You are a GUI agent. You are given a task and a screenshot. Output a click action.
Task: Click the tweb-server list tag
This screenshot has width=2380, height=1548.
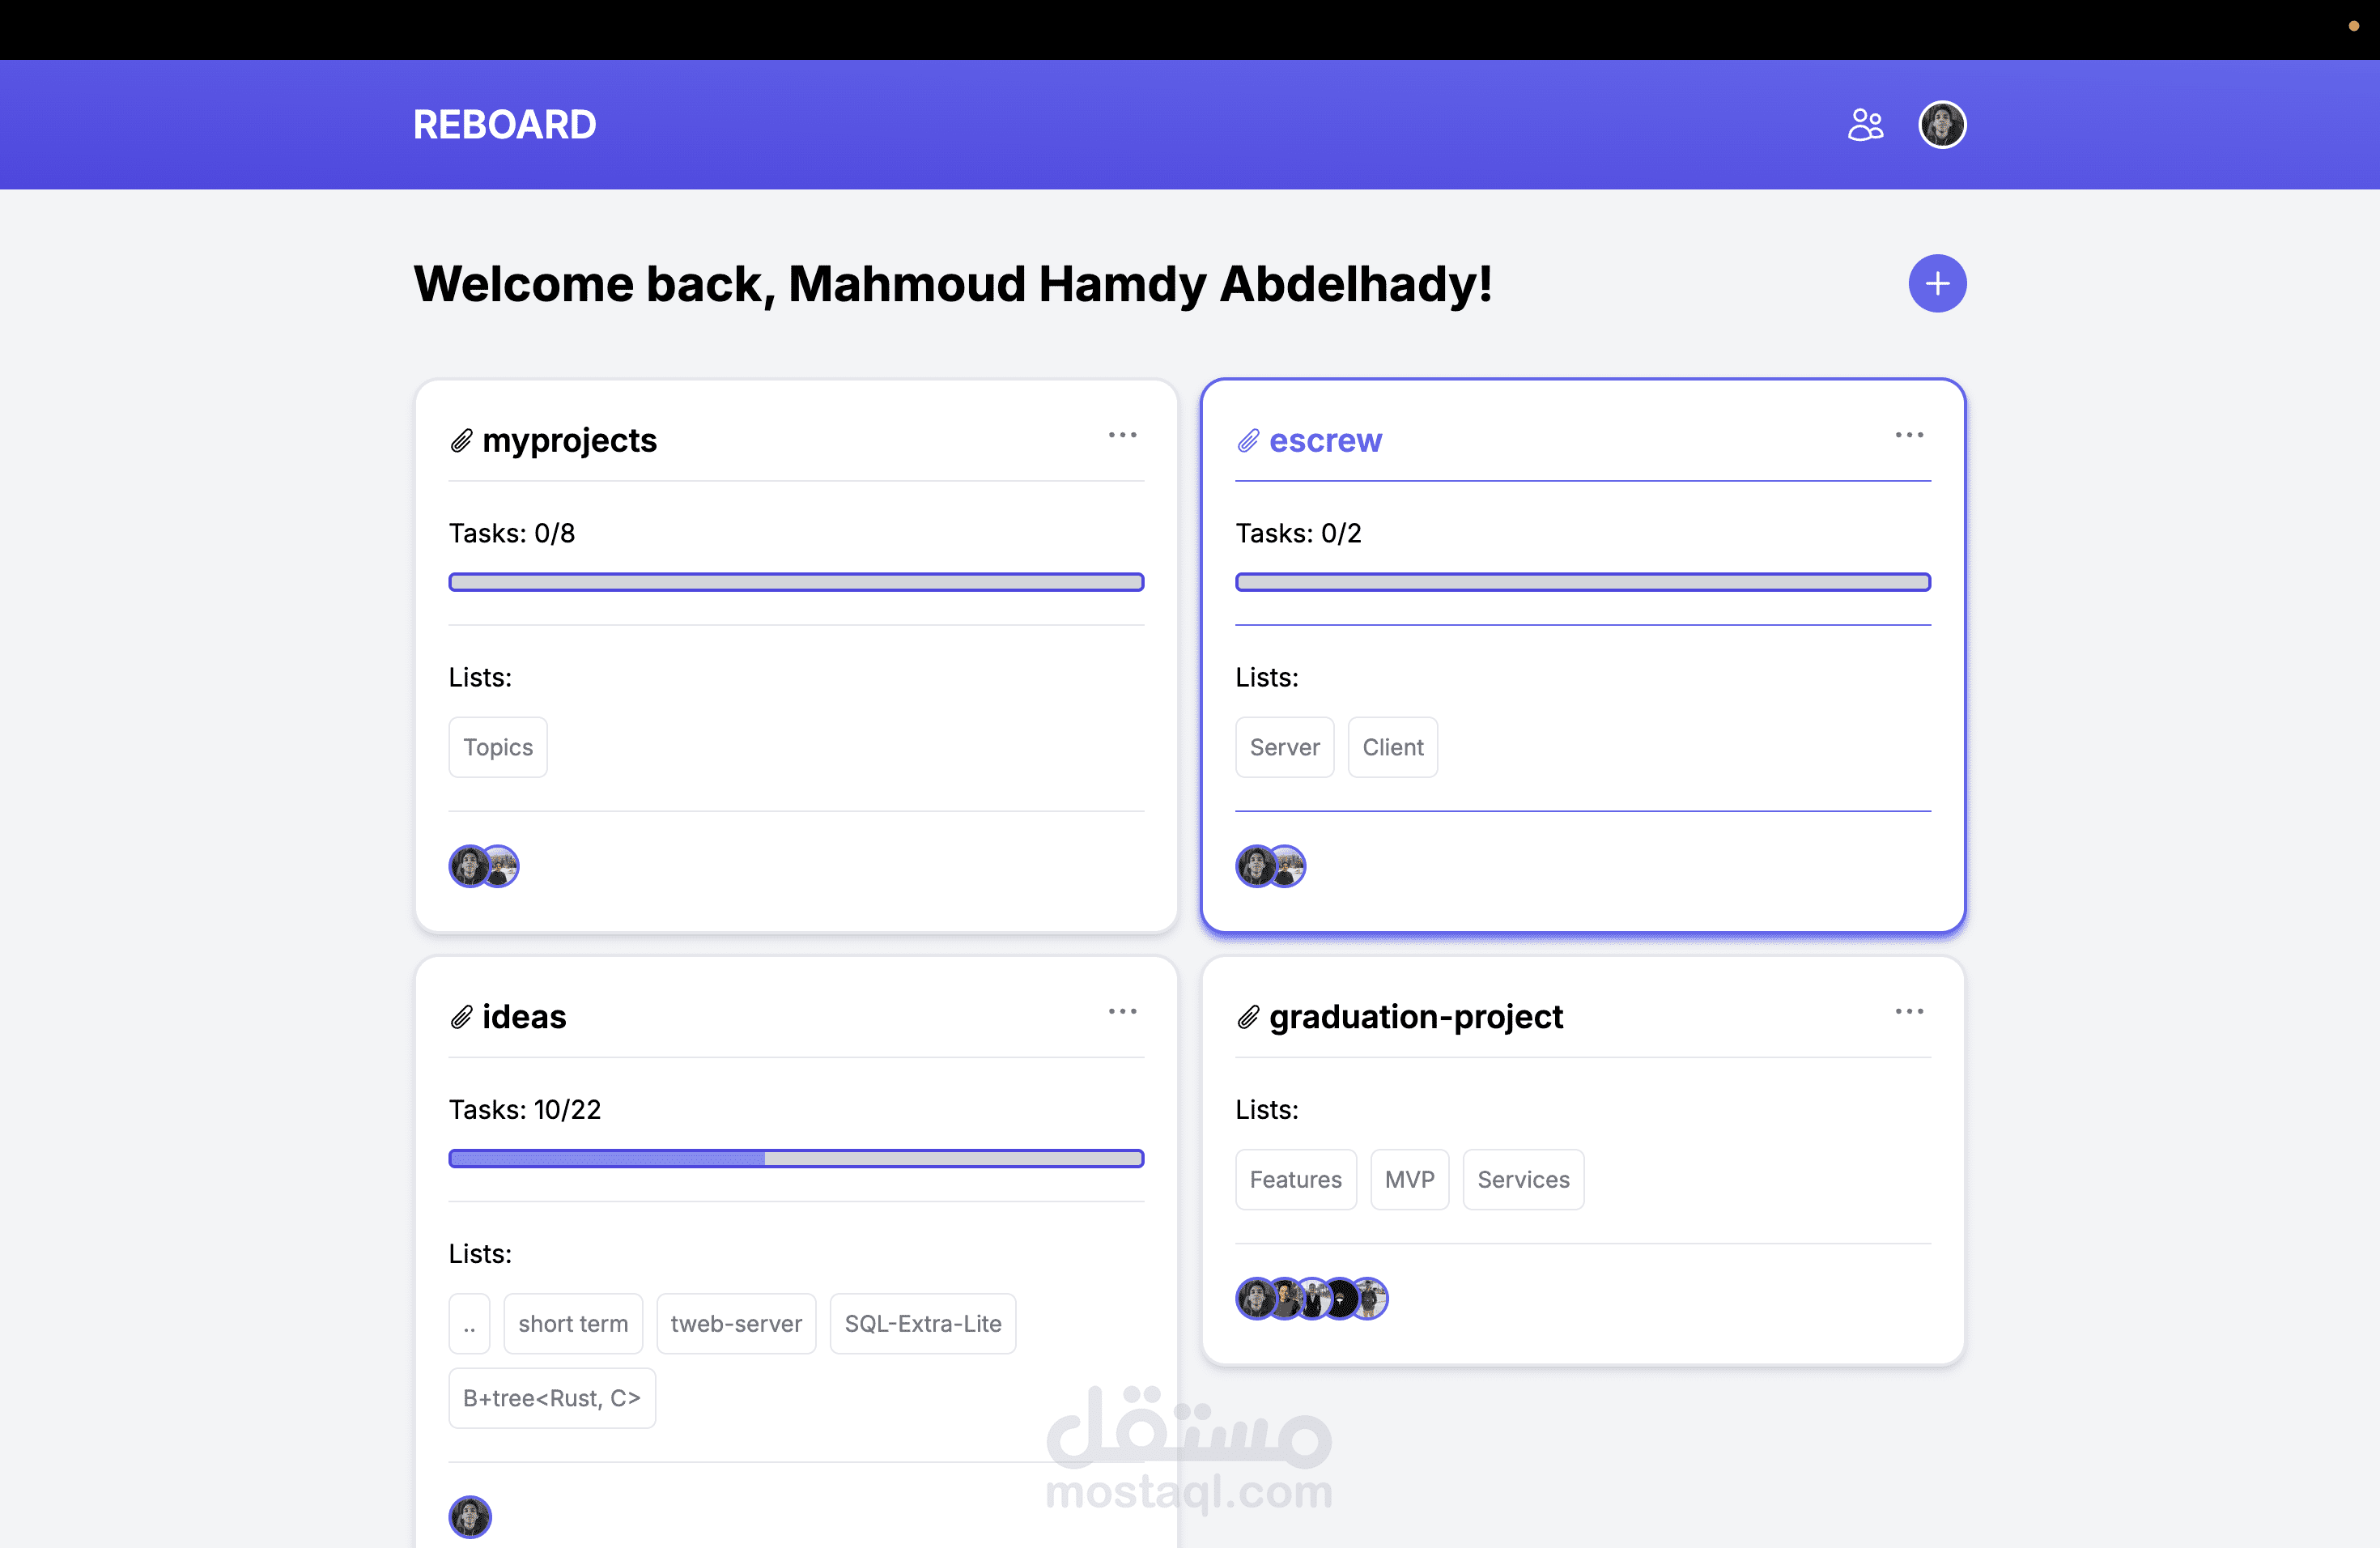click(x=736, y=1324)
